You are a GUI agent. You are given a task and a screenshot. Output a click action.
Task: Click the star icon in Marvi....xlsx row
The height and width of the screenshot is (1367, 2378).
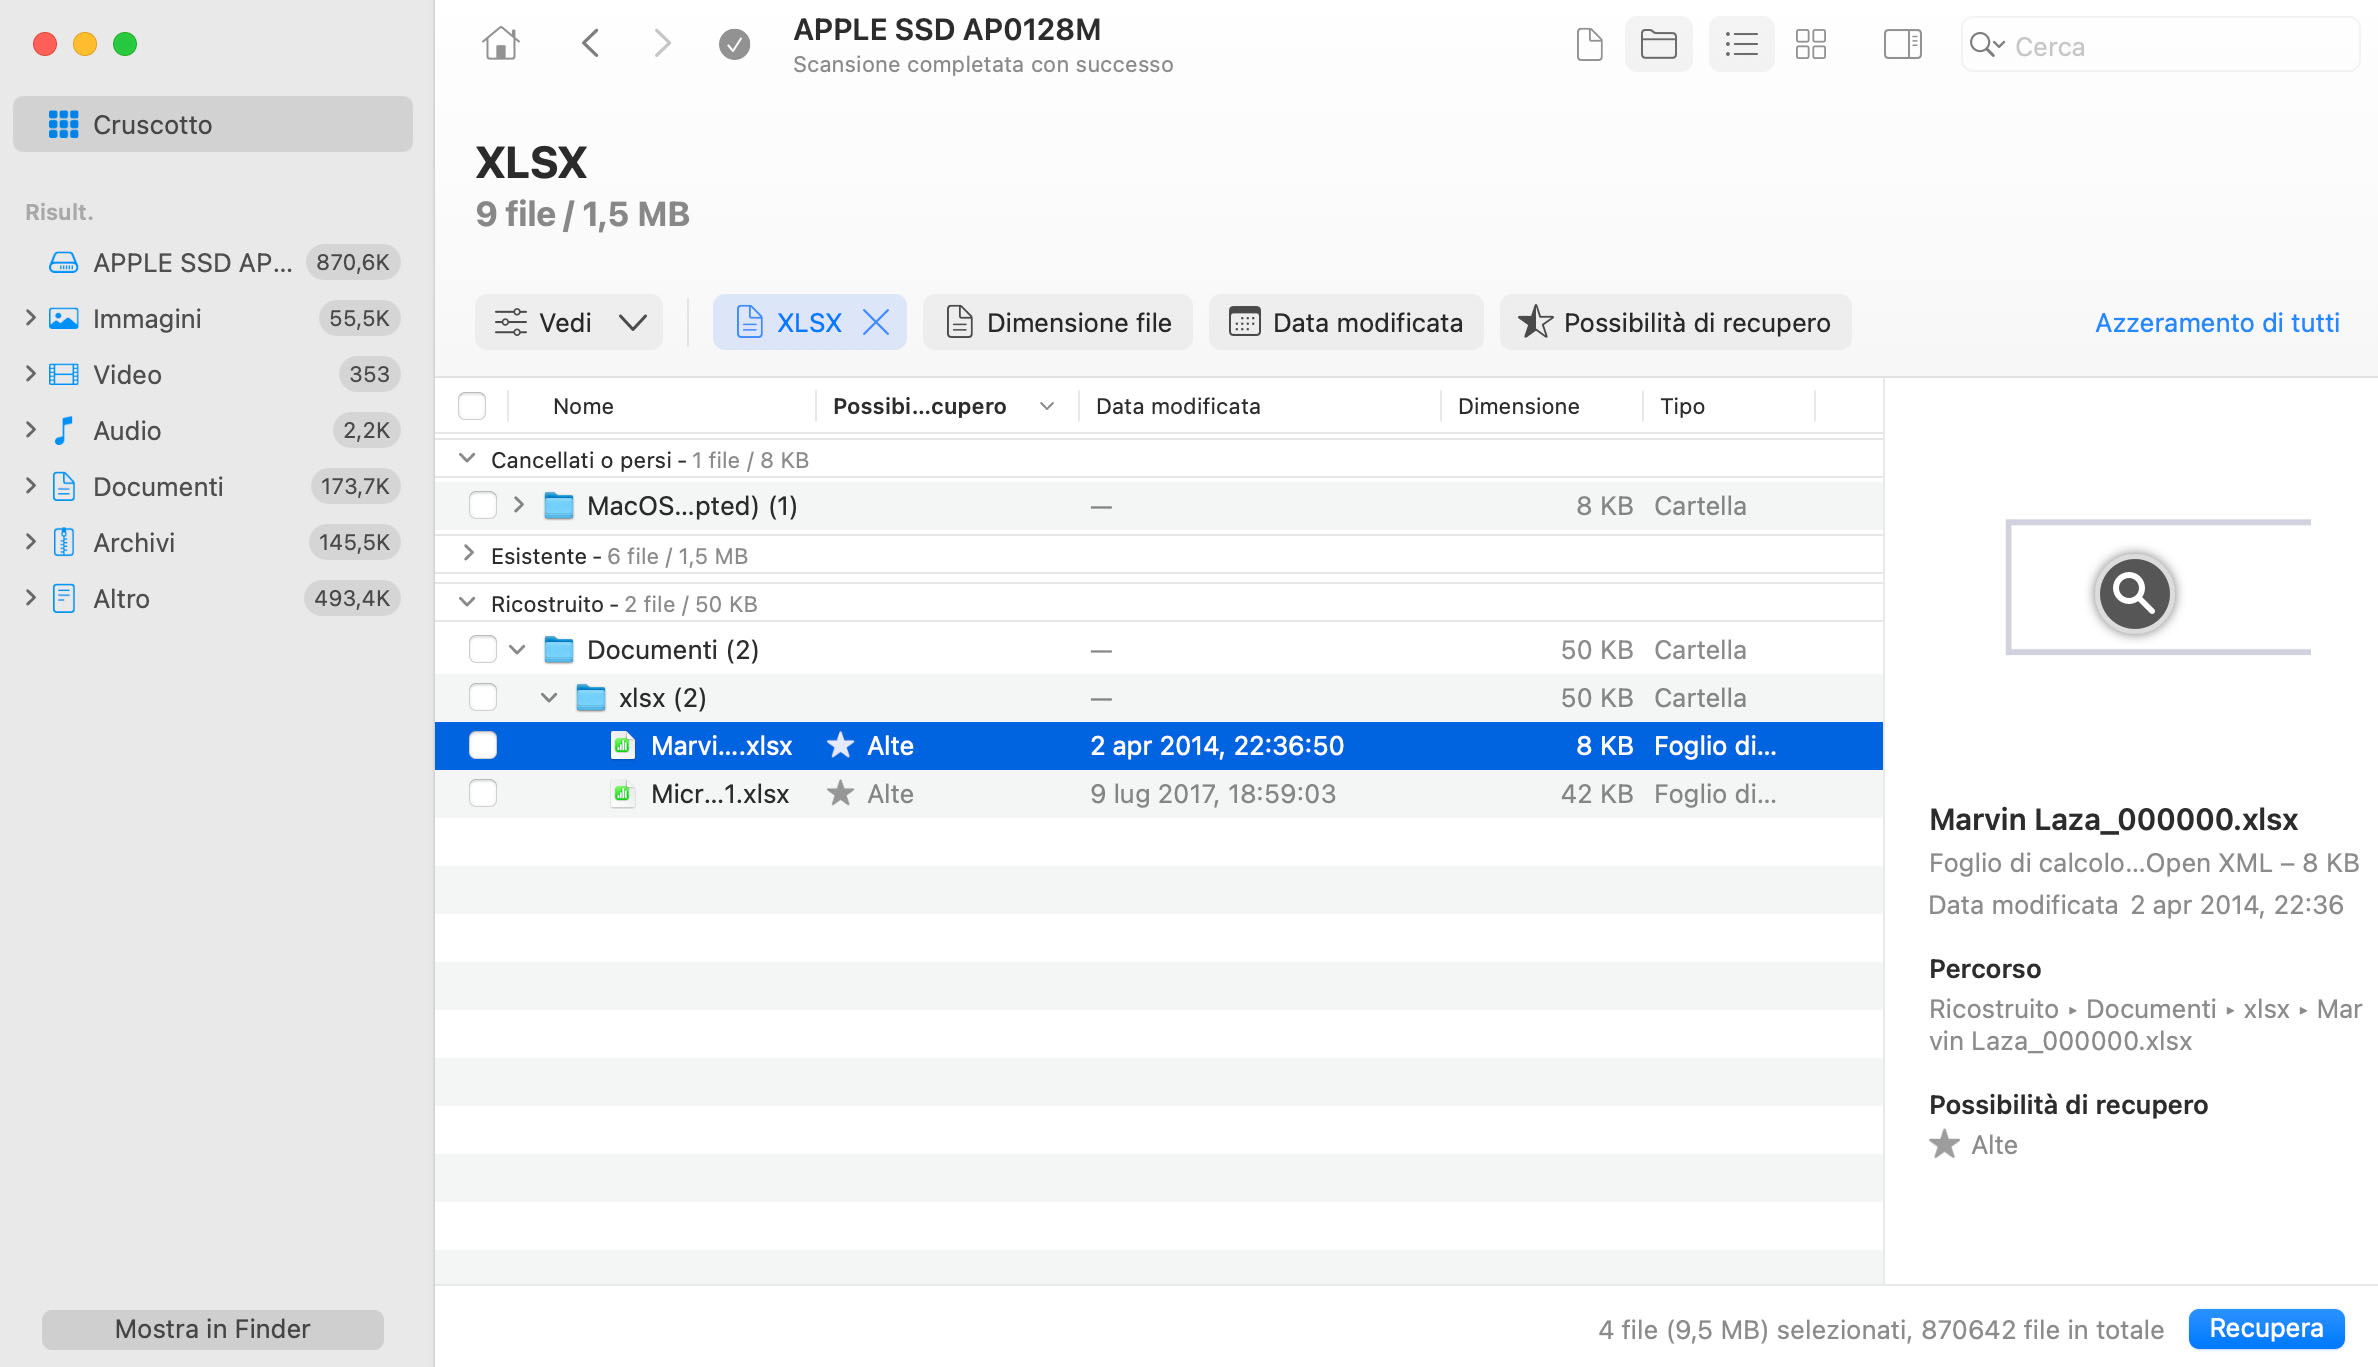pyautogui.click(x=840, y=745)
